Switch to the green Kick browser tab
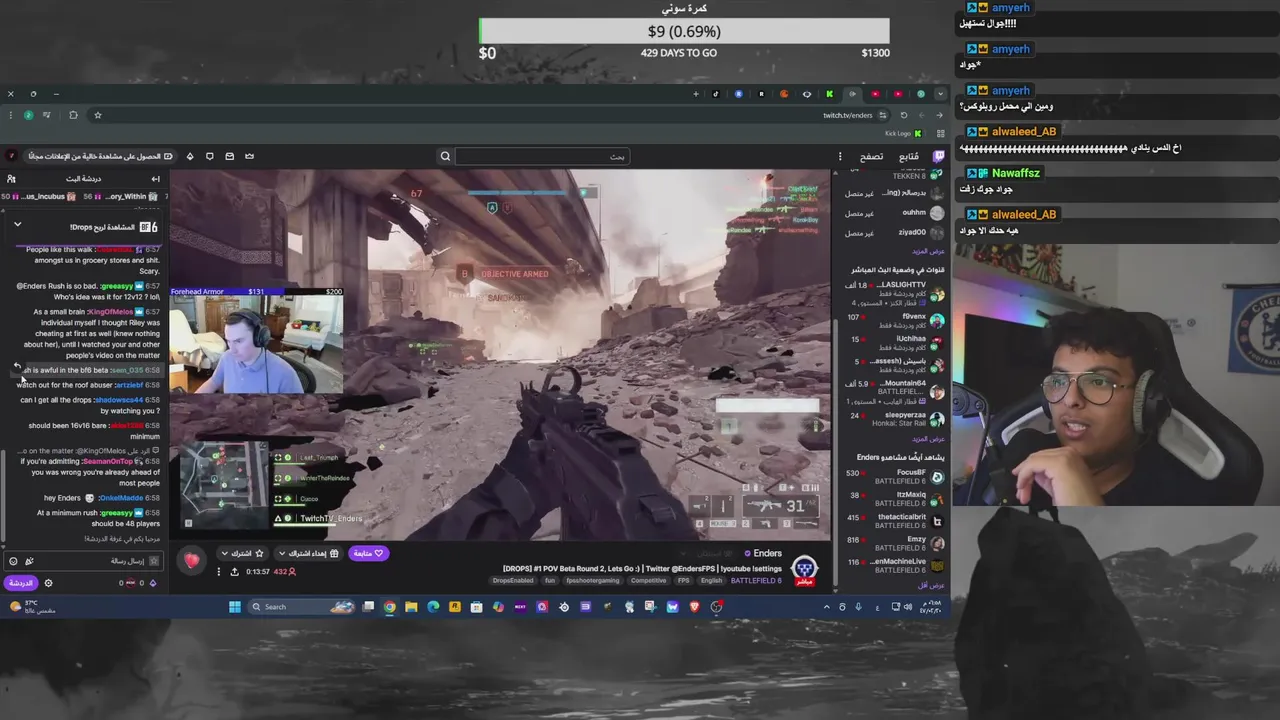The image size is (1280, 720). click(x=830, y=94)
